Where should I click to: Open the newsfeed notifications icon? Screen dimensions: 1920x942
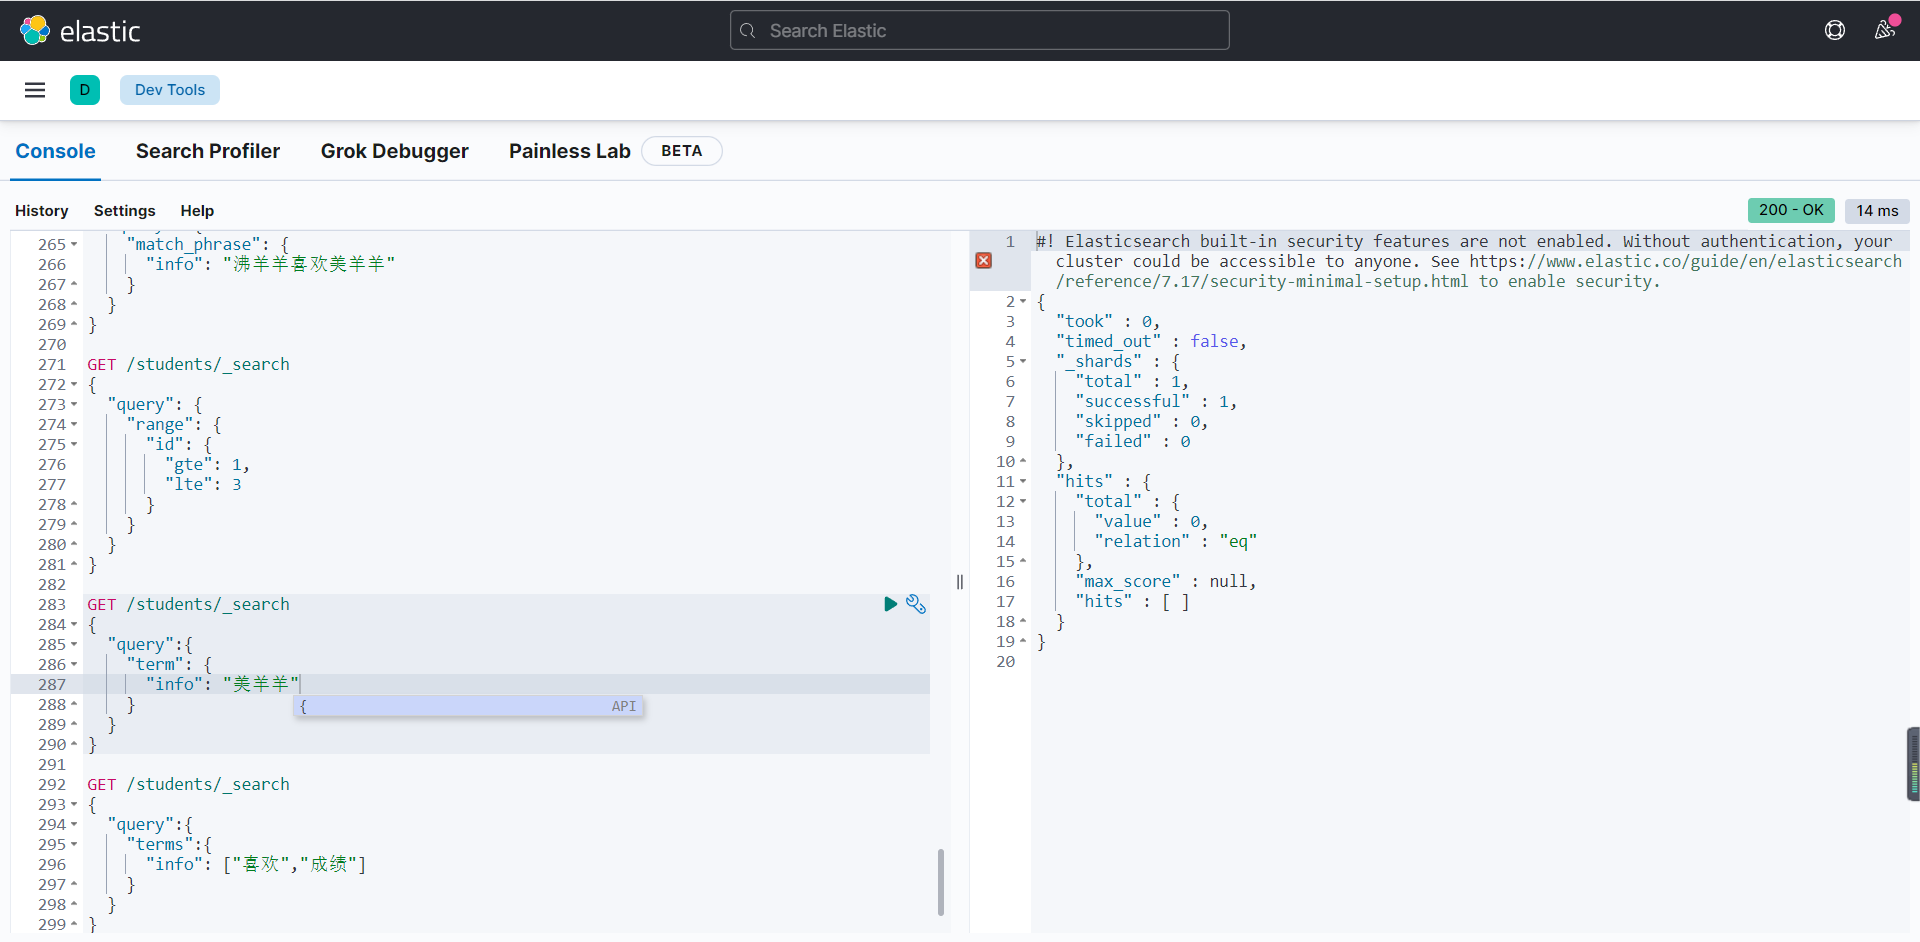[x=1885, y=30]
